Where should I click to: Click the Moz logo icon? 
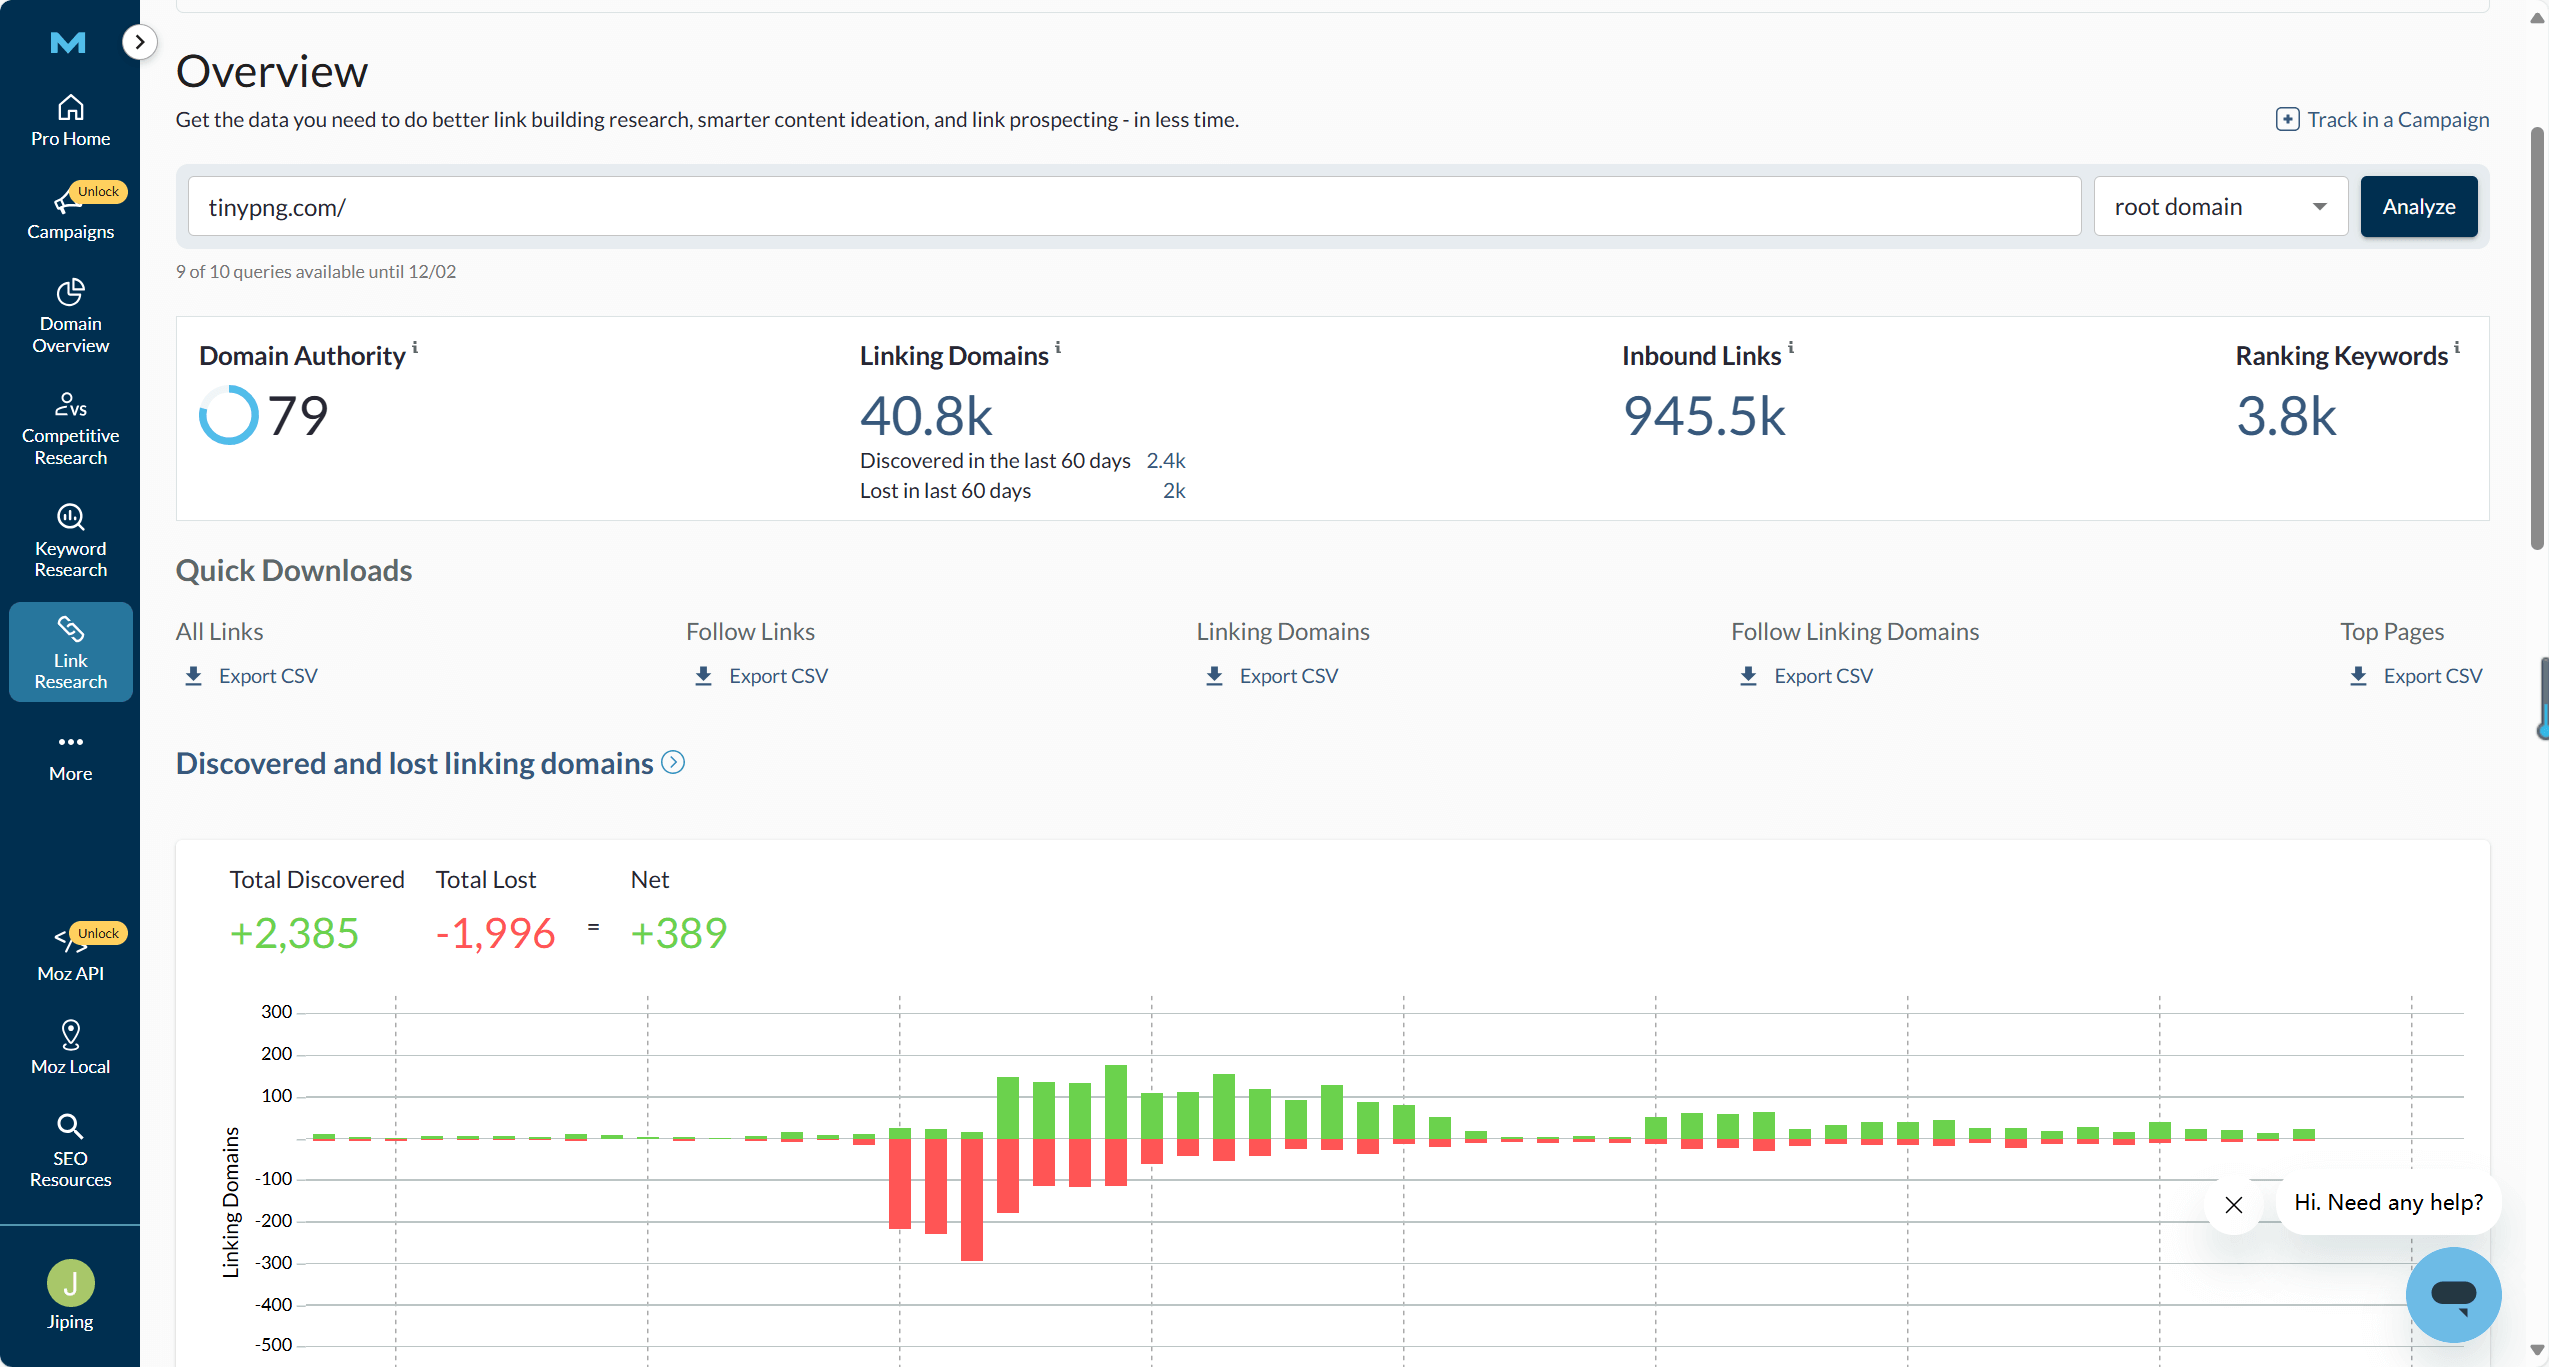coord(68,42)
